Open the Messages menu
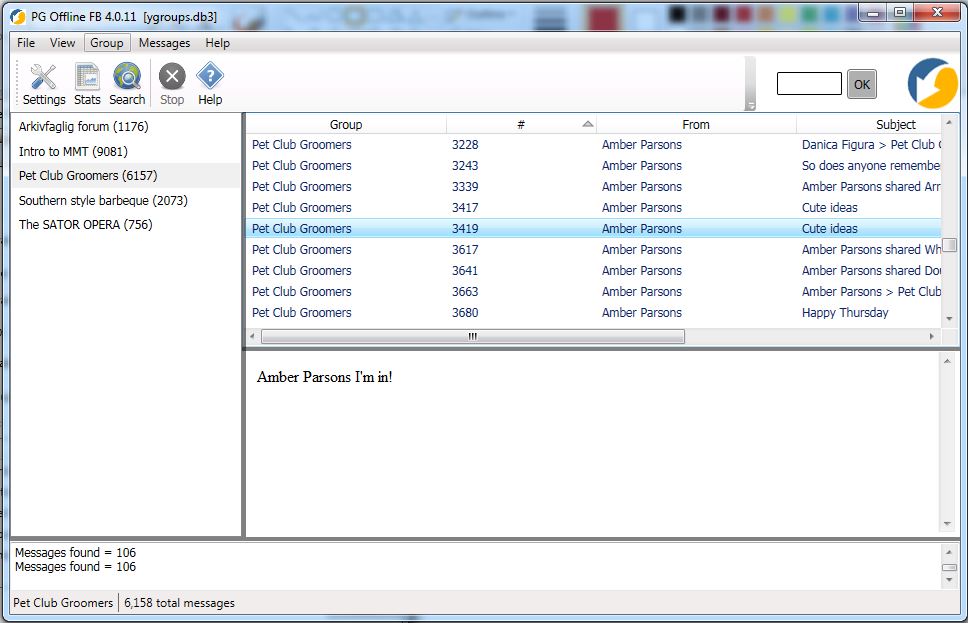This screenshot has height=623, width=968. (164, 43)
